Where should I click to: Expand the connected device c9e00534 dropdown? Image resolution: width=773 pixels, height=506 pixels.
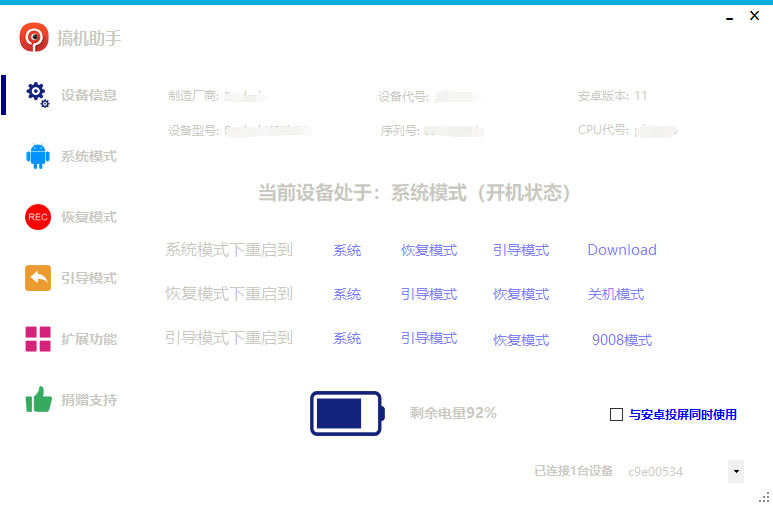[x=736, y=471]
